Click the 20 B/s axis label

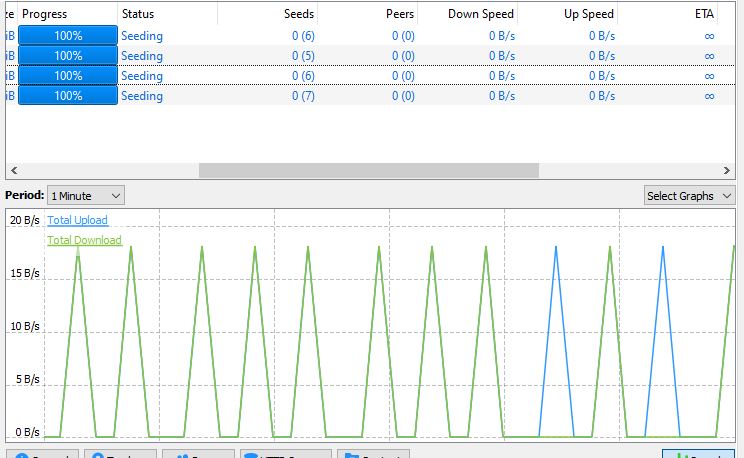tap(25, 220)
